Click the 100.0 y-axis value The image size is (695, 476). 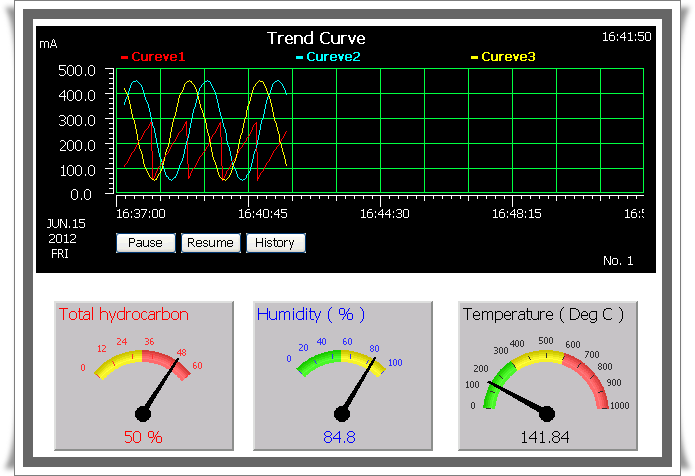pos(77,170)
